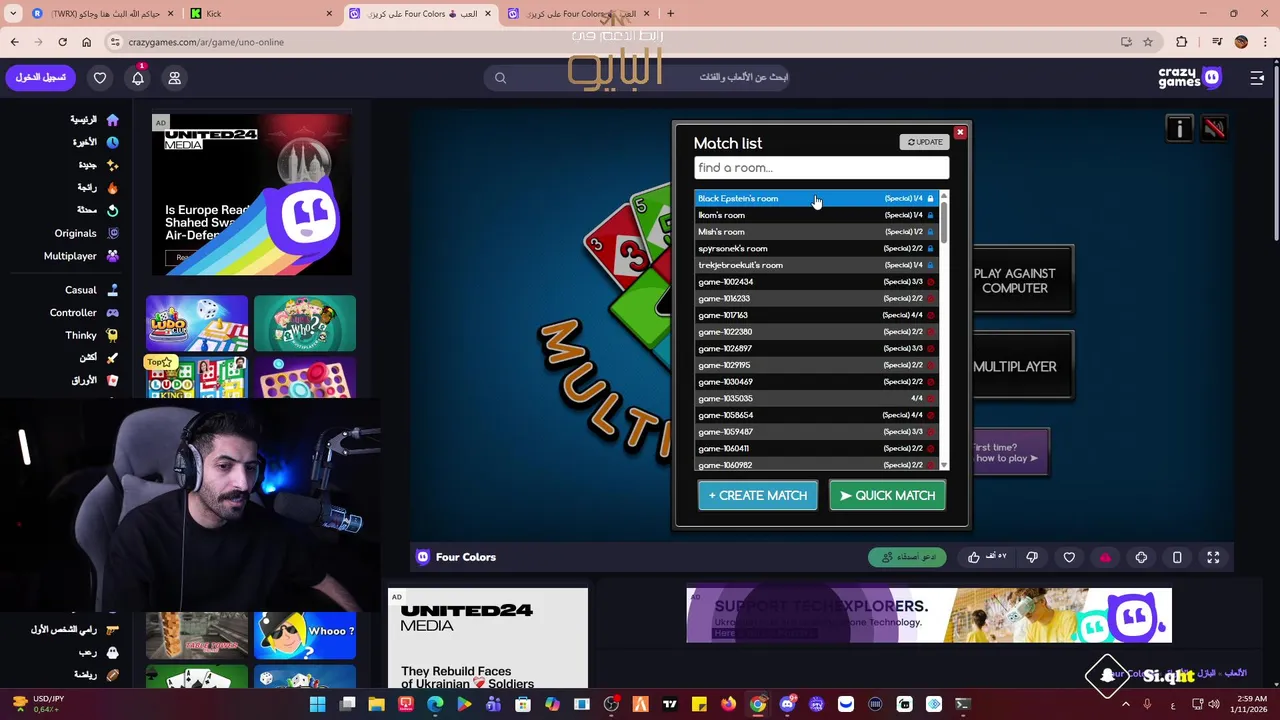The width and height of the screenshot is (1280, 720).
Task: Click the notifications bell icon
Action: (138, 78)
